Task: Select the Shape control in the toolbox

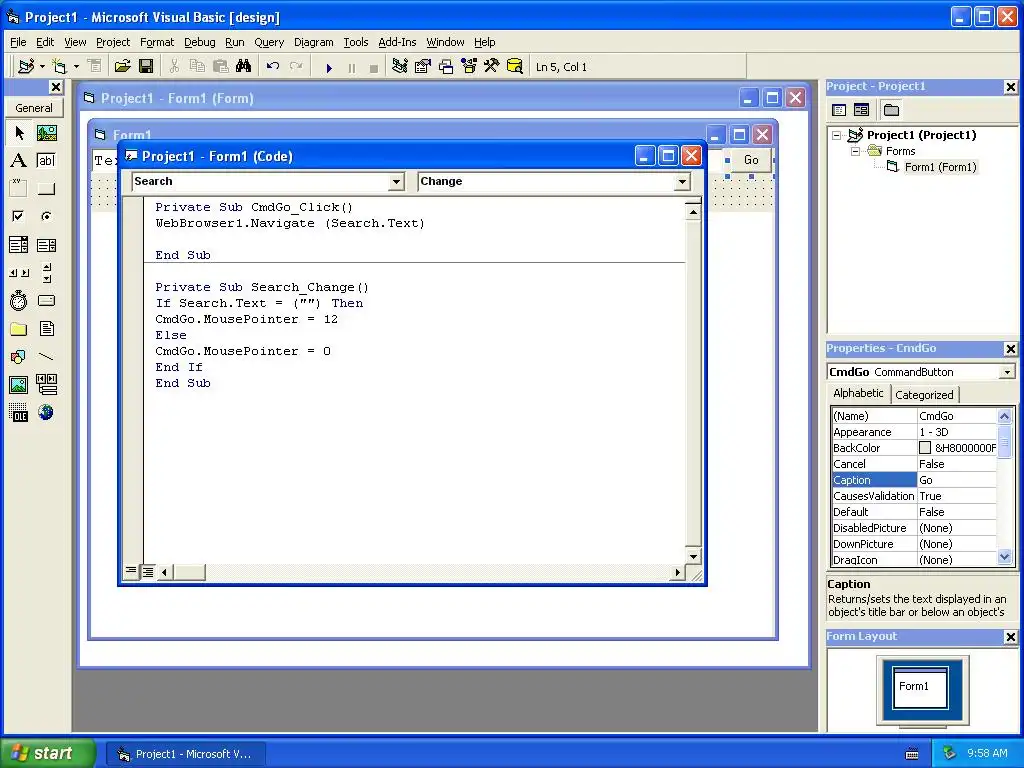Action: point(19,357)
